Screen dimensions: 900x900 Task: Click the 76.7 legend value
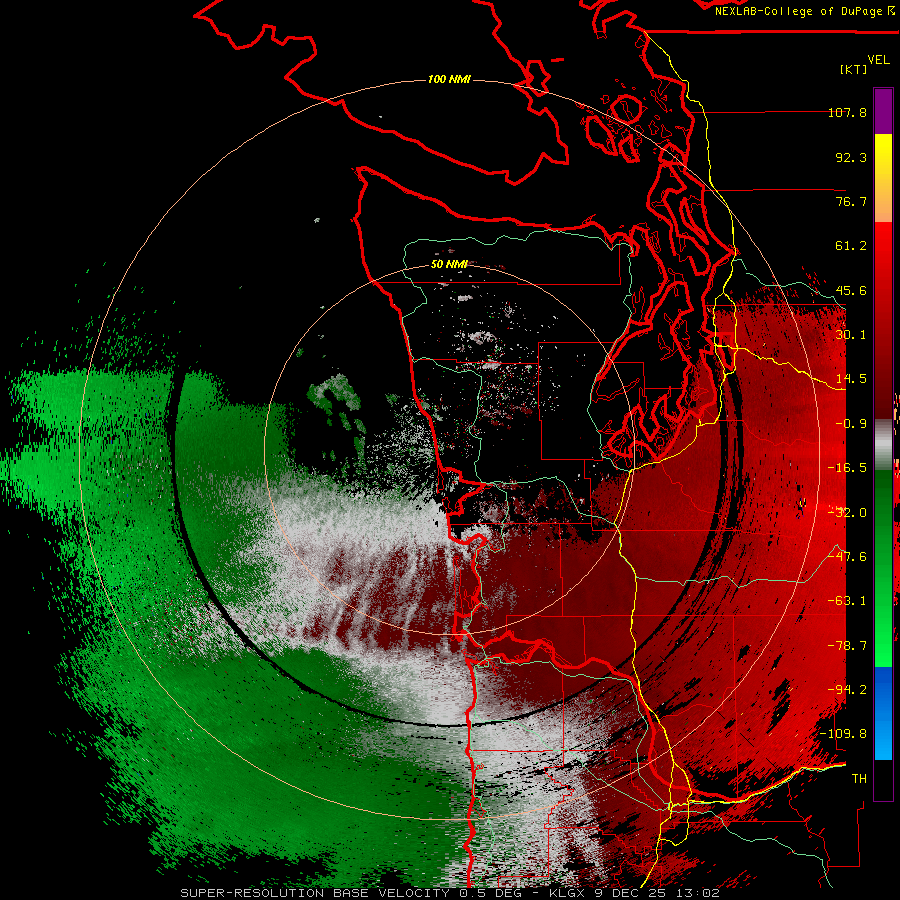[x=851, y=201]
